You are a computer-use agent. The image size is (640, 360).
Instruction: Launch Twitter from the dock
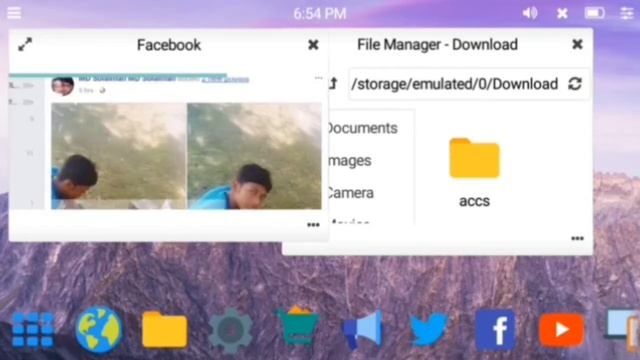429,329
